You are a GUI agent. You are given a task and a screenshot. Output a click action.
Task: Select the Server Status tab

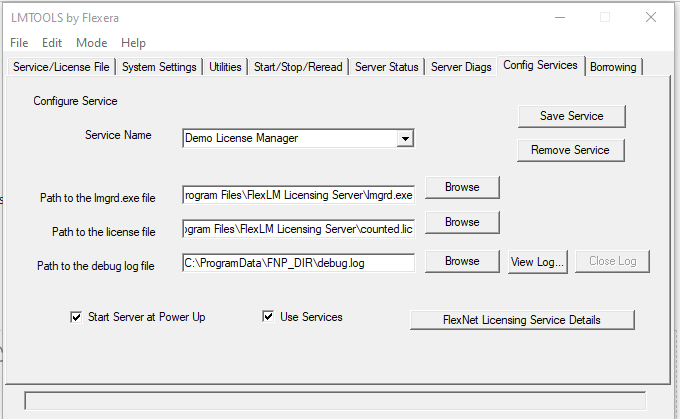coord(386,67)
